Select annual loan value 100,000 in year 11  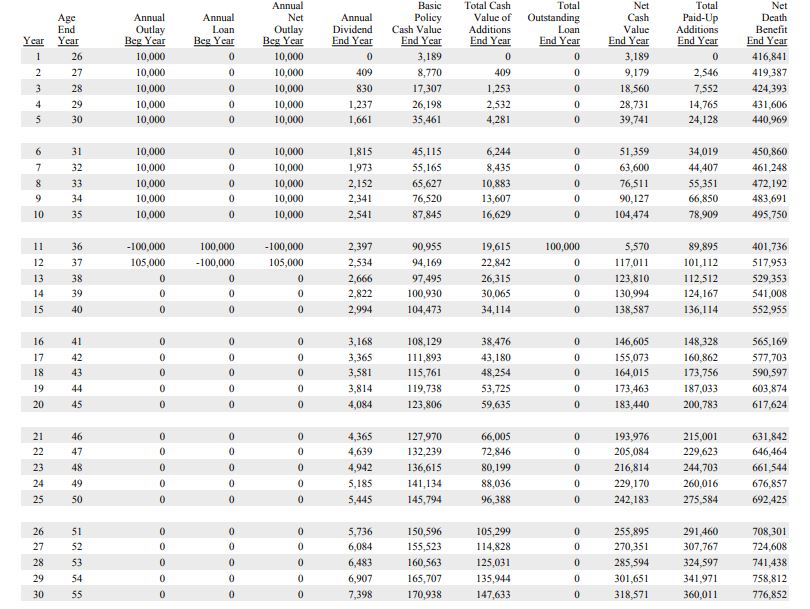[x=217, y=247]
